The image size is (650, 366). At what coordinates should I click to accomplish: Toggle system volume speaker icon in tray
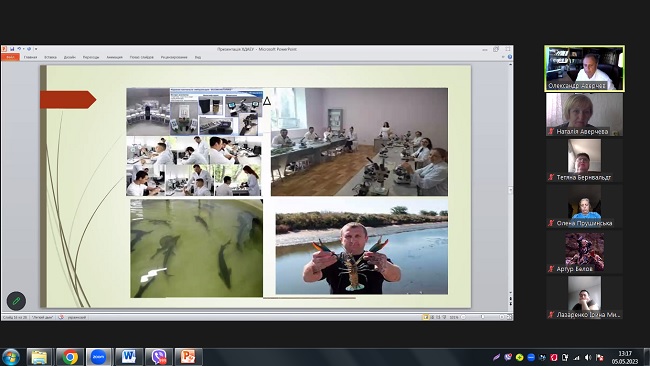588,357
